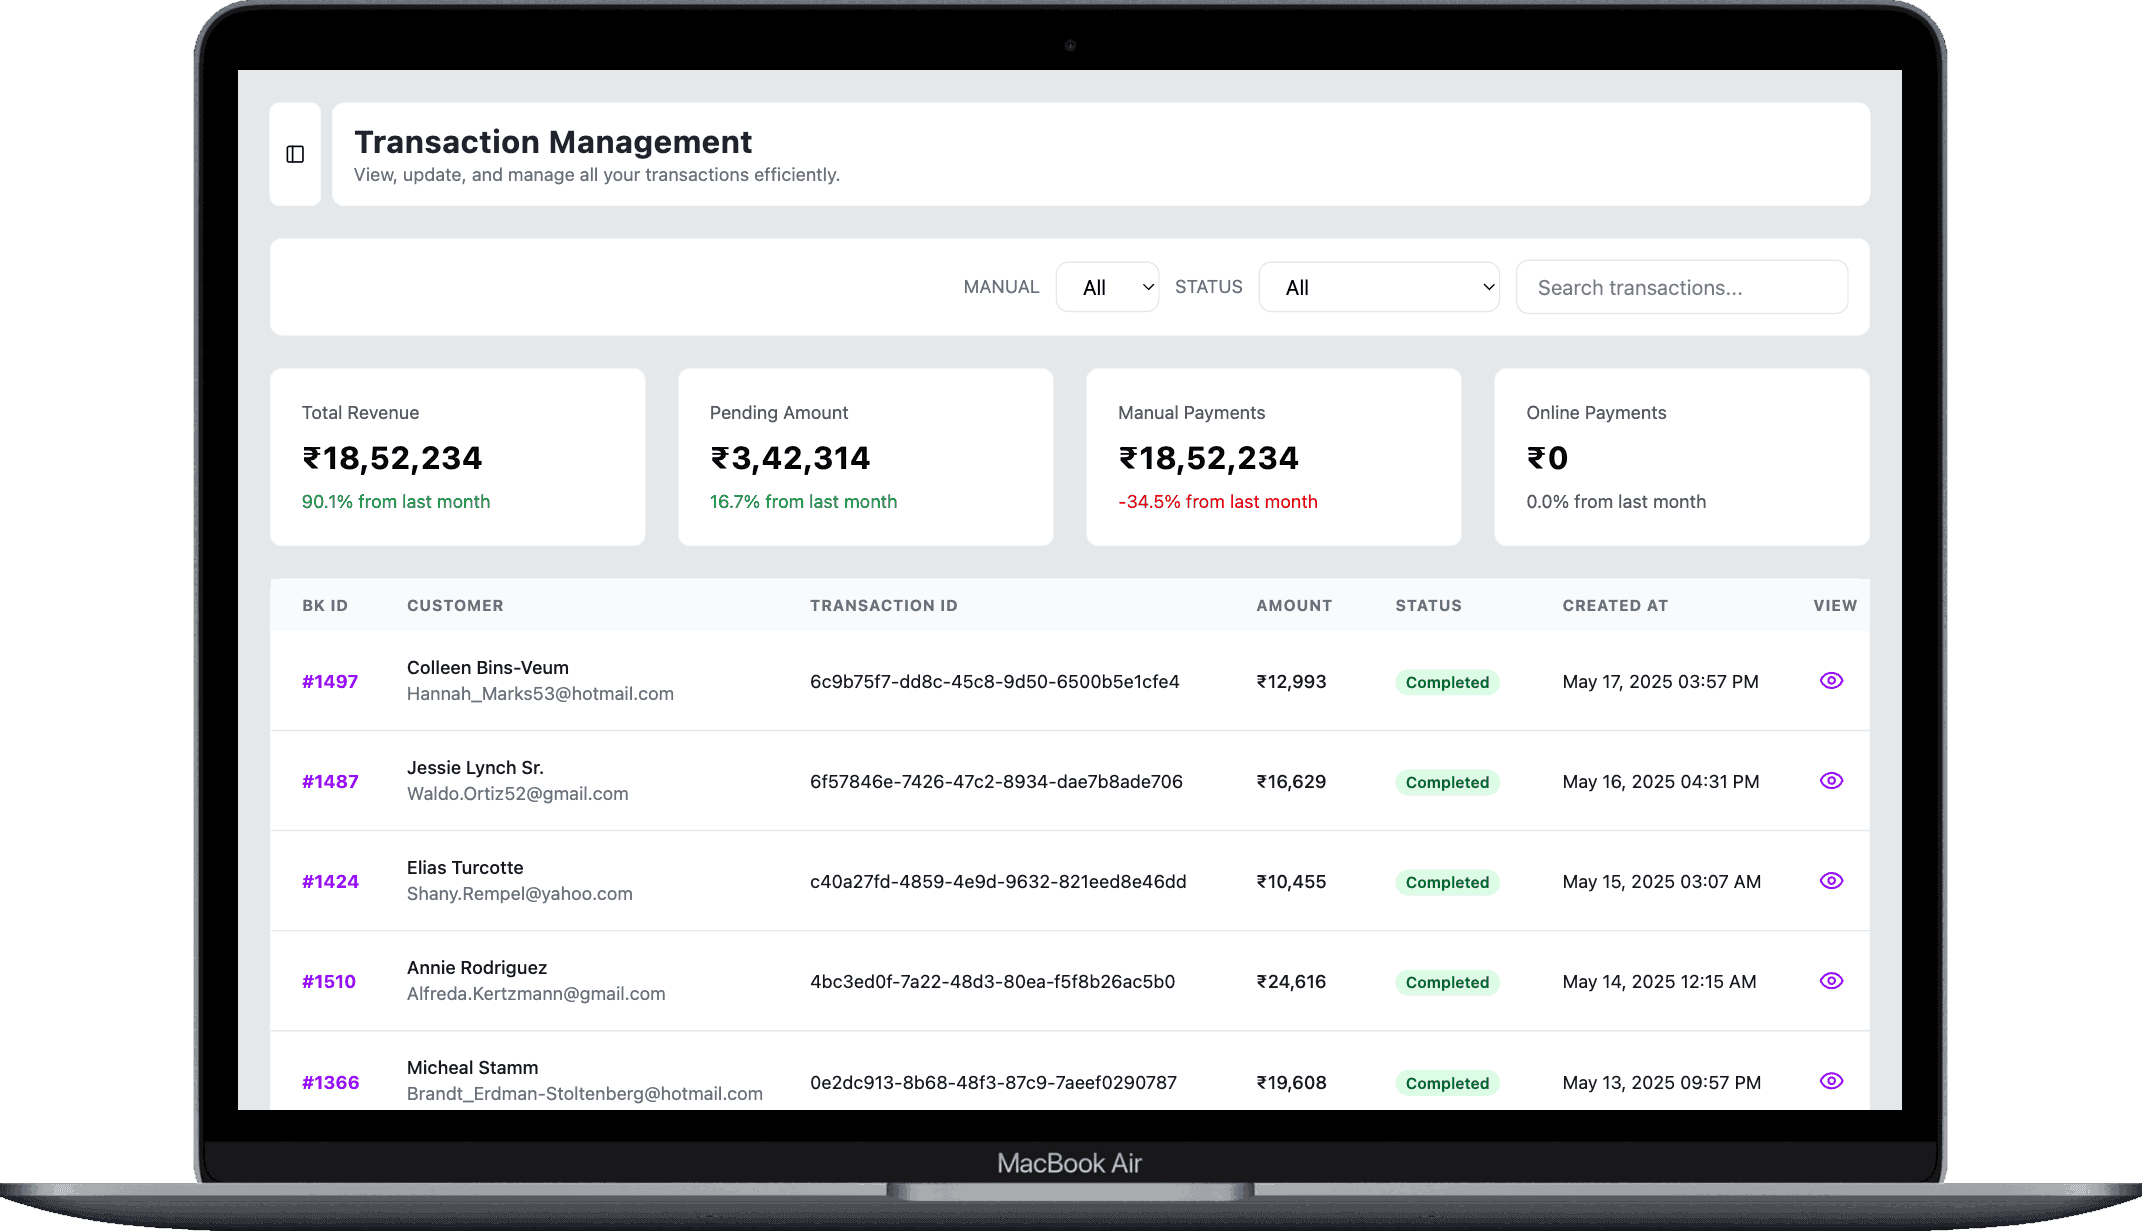Image resolution: width=2142 pixels, height=1231 pixels.
Task: Open the STATUS filter dropdown
Action: point(1378,287)
